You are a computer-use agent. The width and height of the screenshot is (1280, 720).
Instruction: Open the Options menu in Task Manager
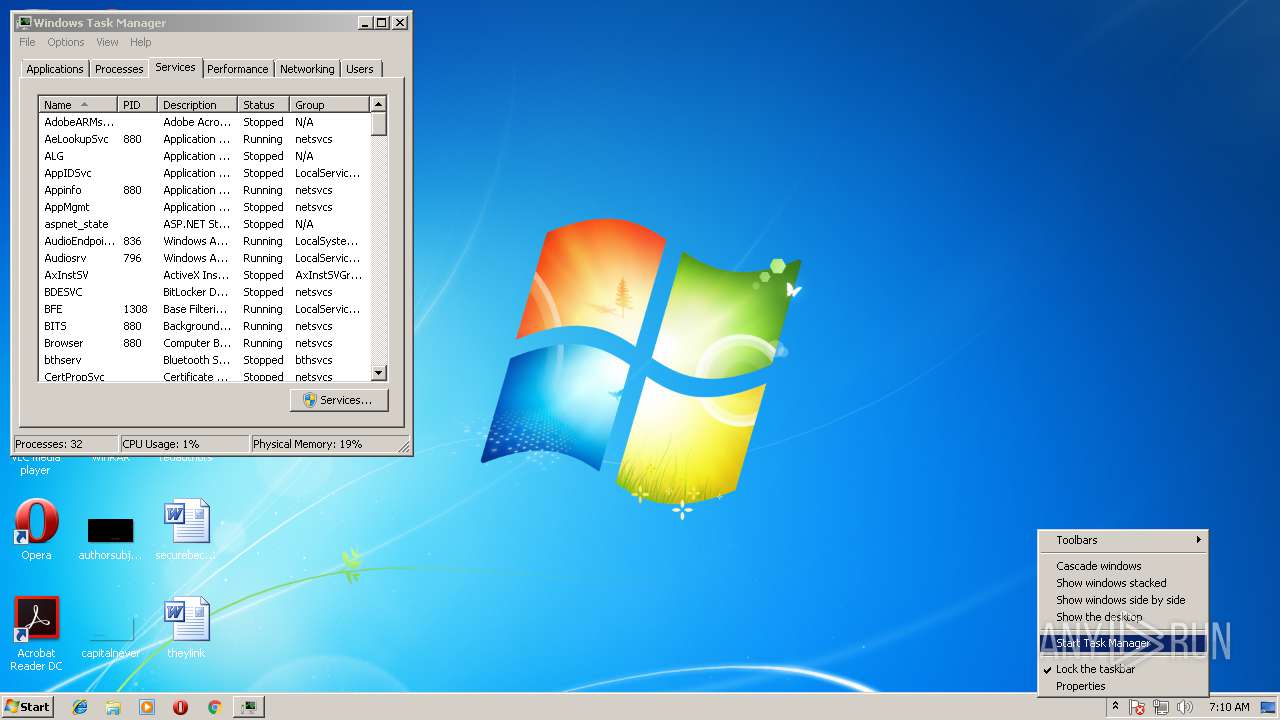(66, 42)
